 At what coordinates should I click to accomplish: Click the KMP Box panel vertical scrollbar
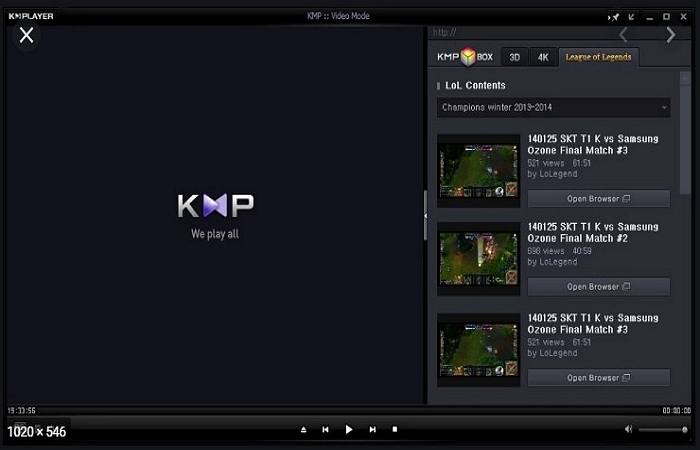click(685, 133)
